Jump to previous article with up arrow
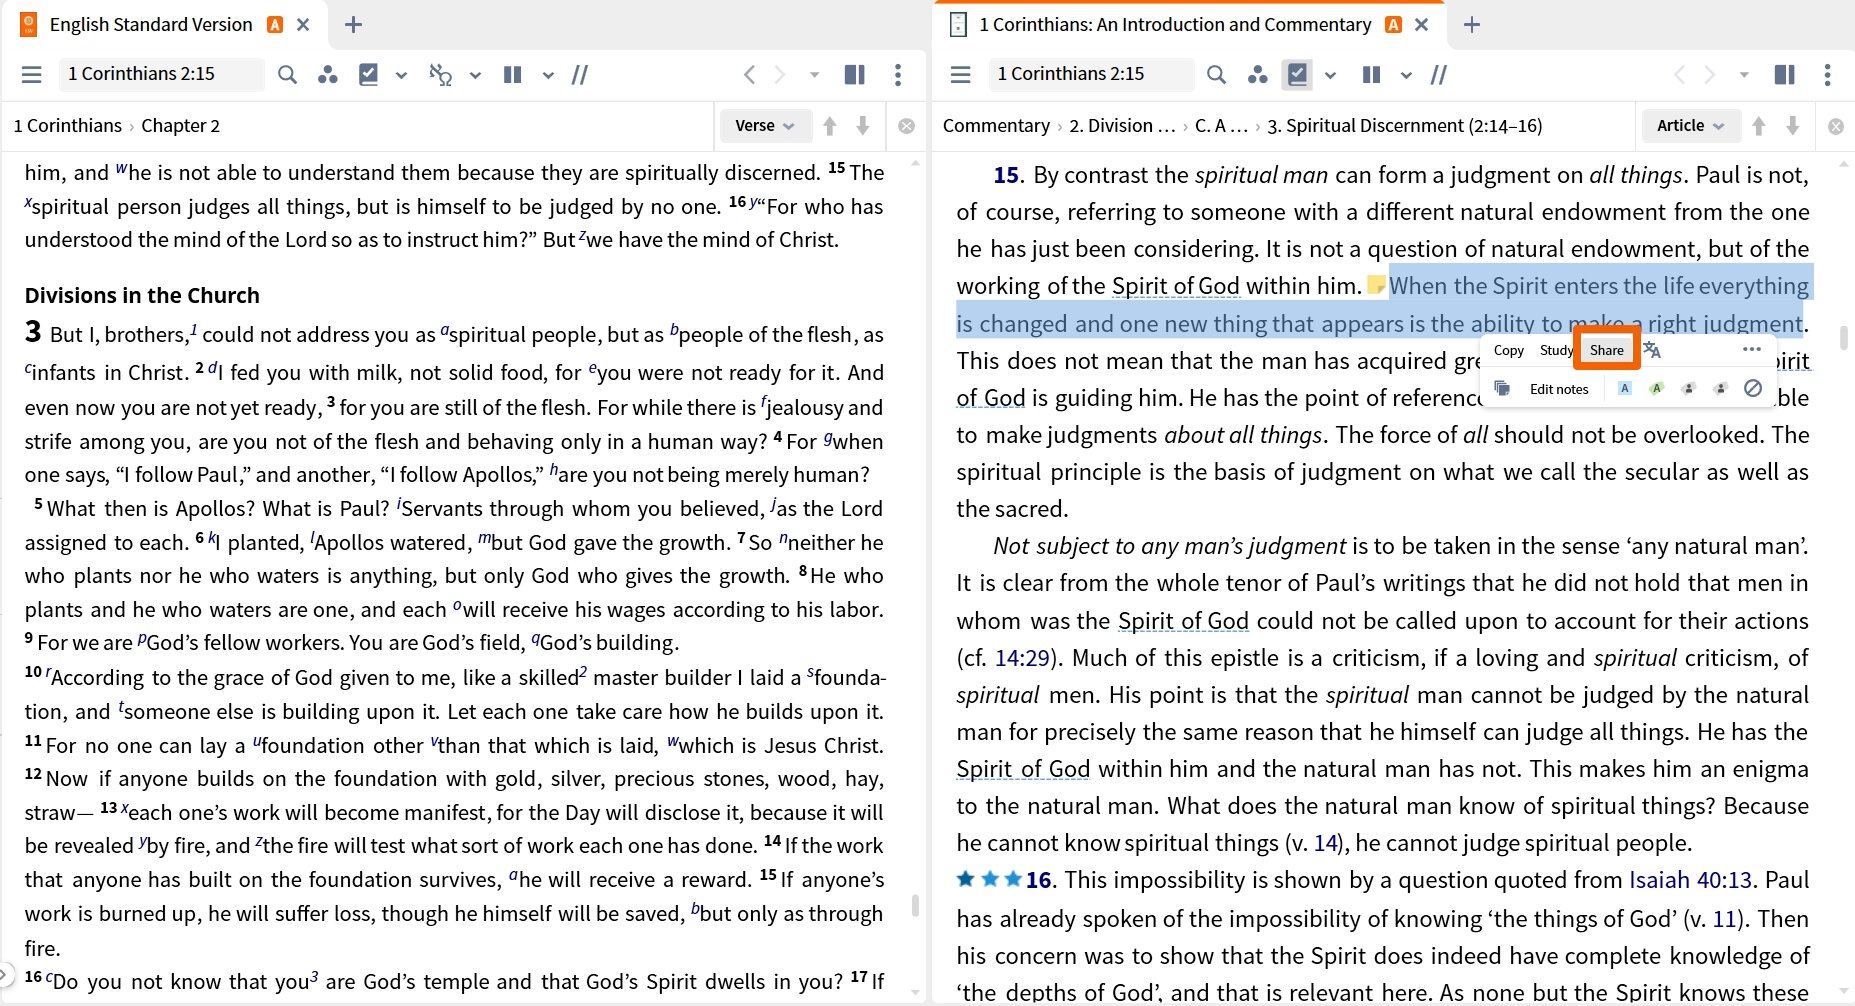This screenshot has height=1006, width=1855. [1759, 126]
